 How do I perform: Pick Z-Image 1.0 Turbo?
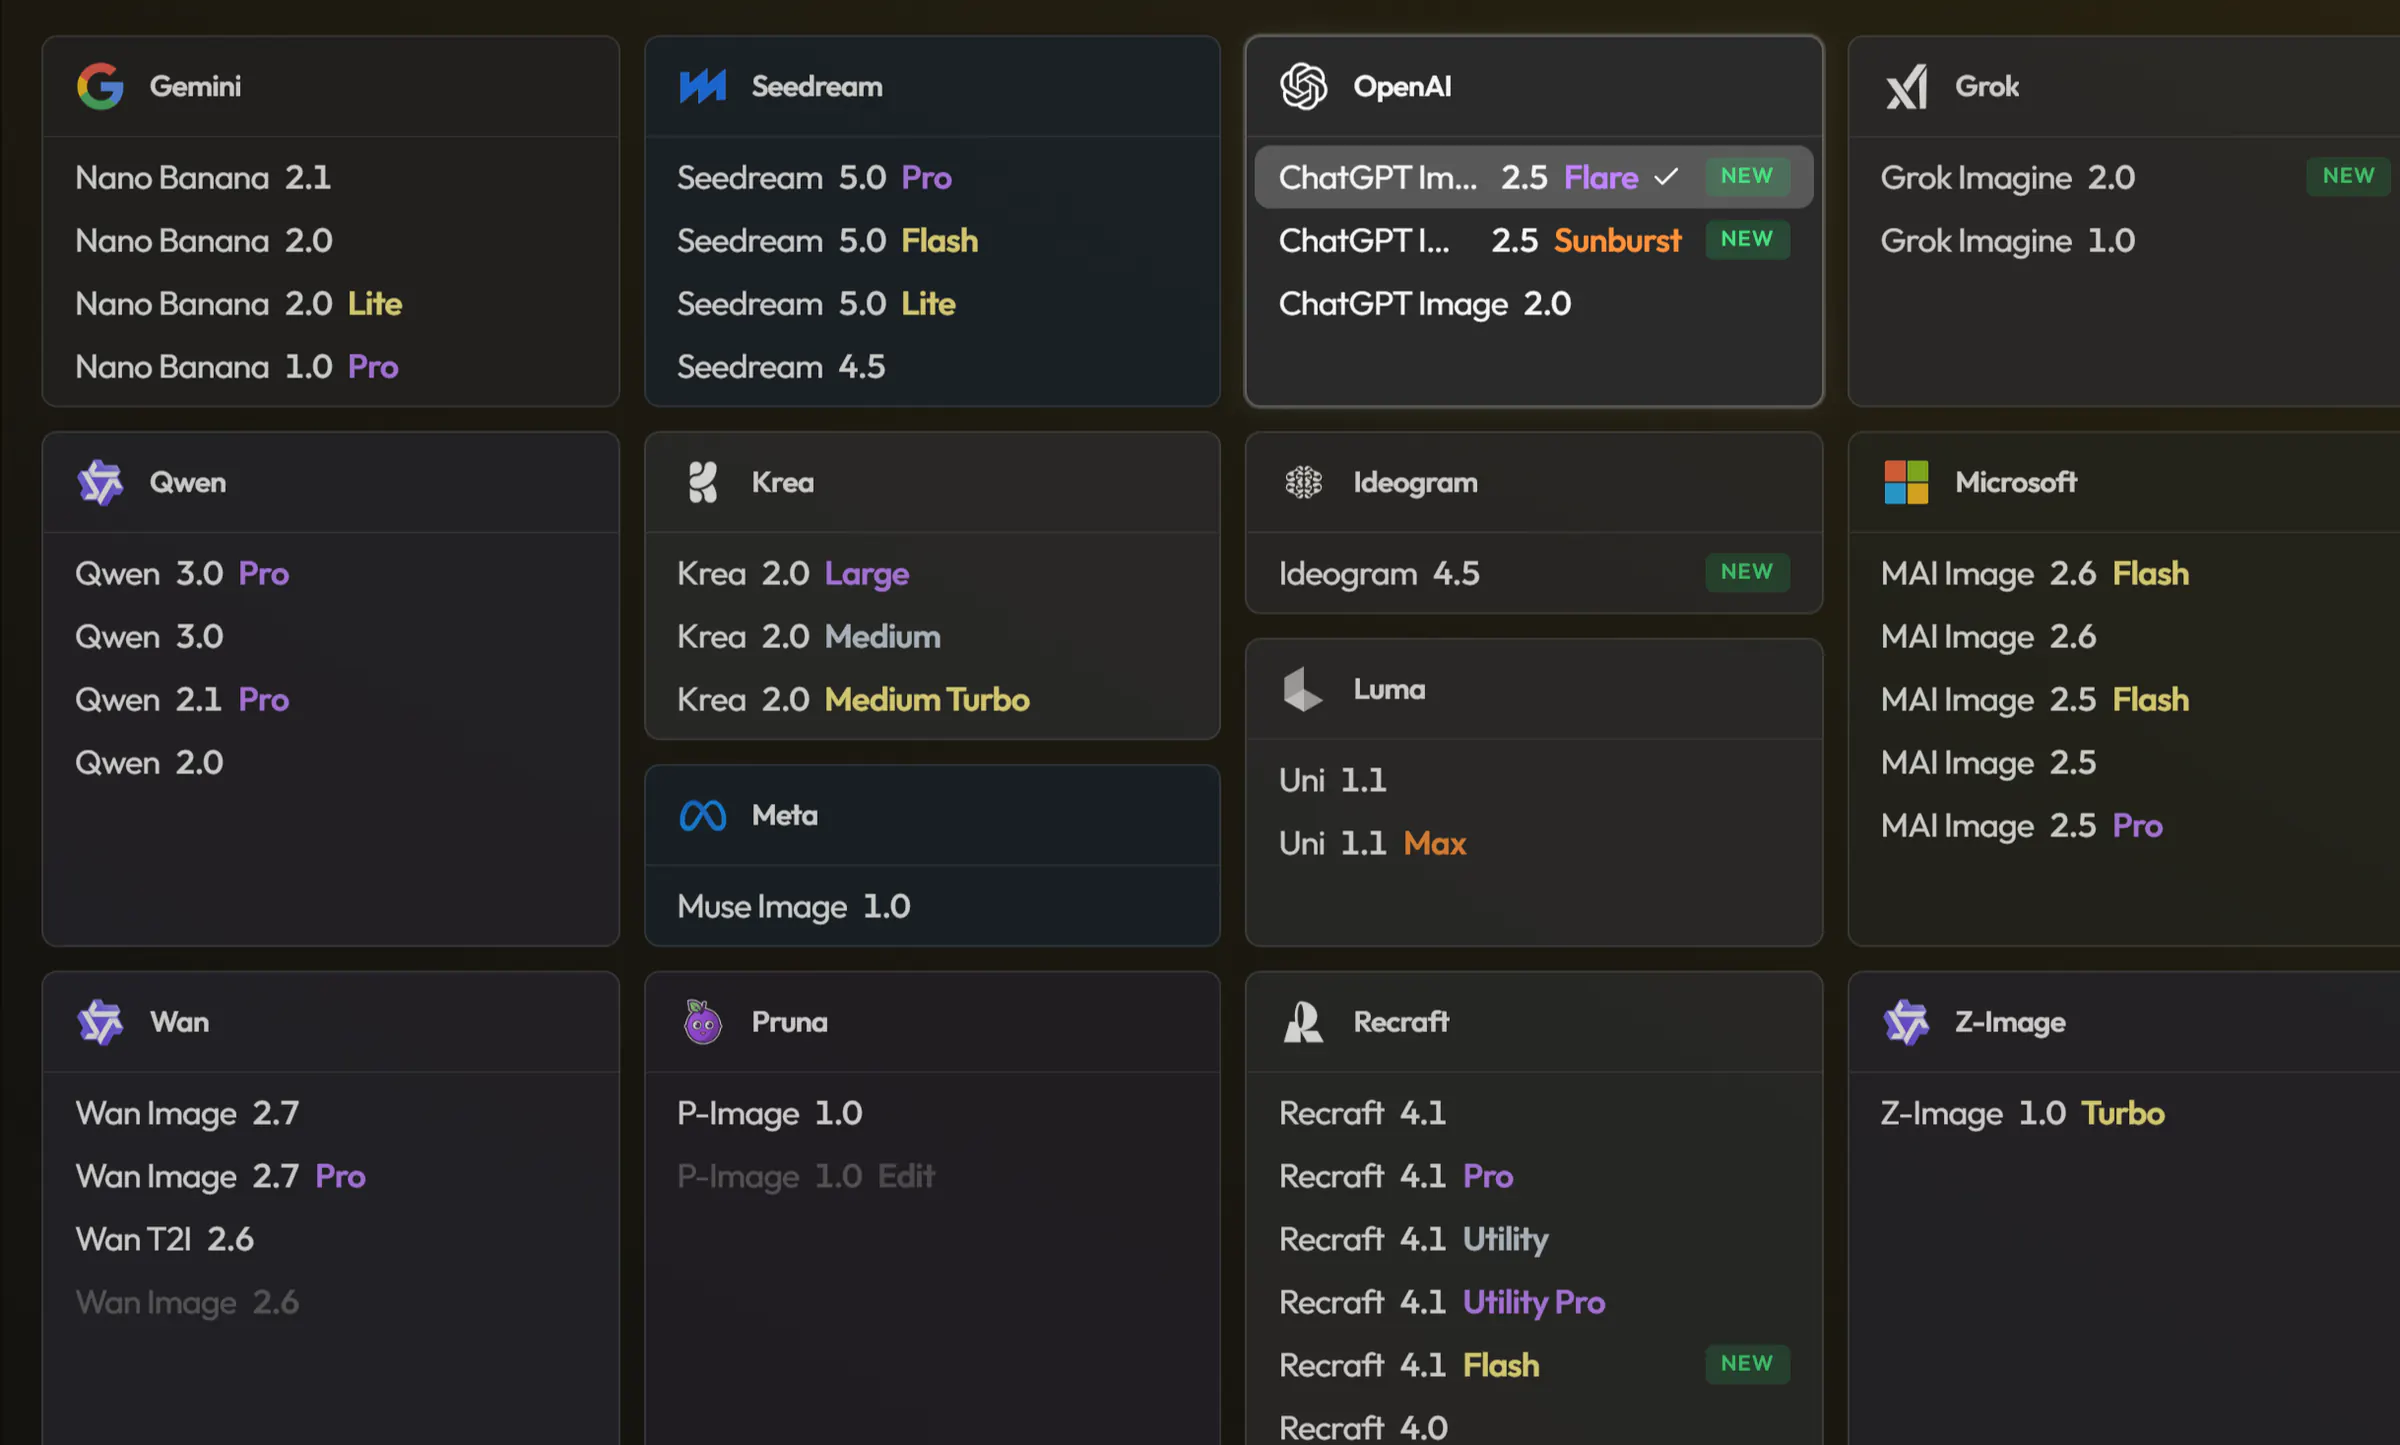pos(2130,1113)
